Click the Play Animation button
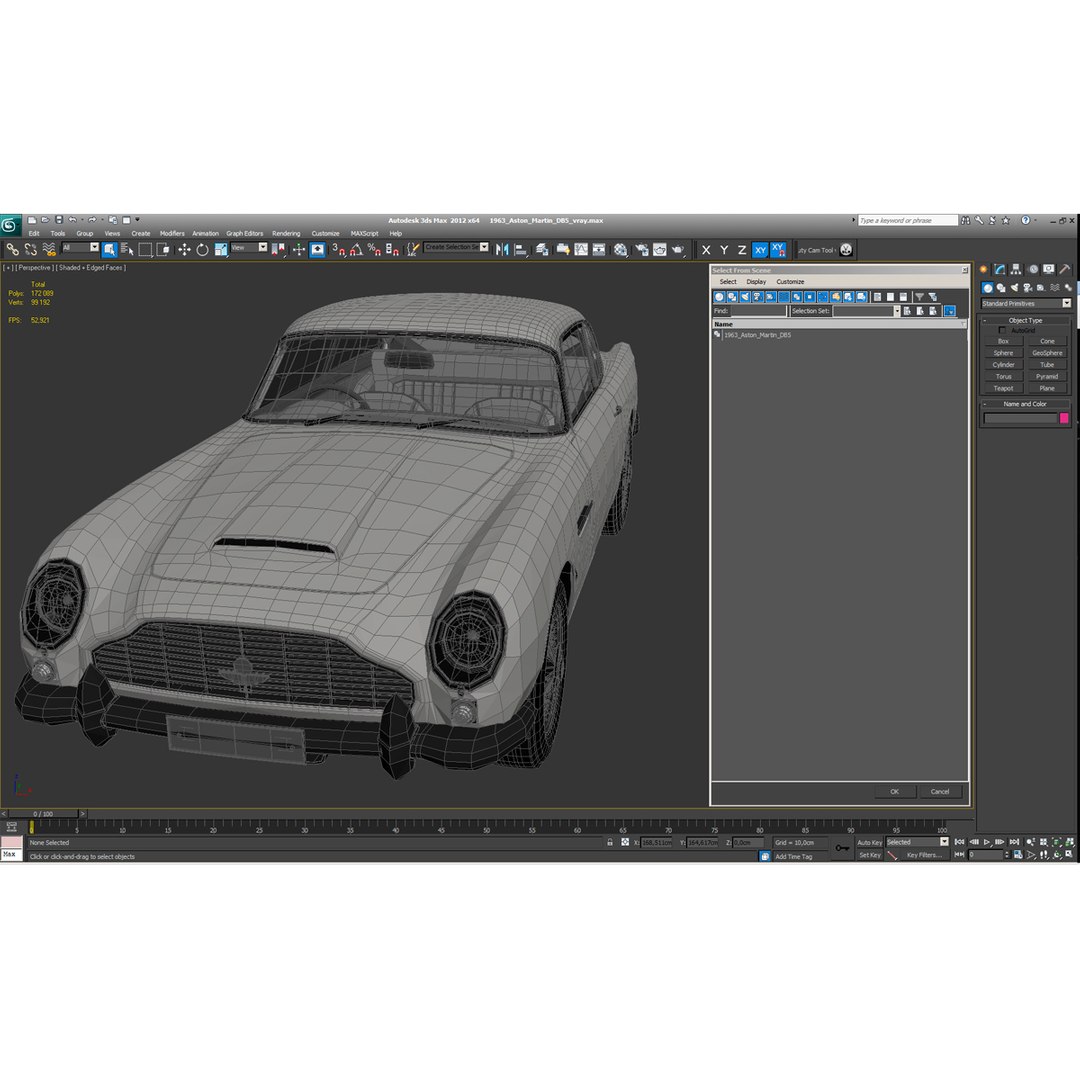The width and height of the screenshot is (1080, 1080). tap(987, 842)
